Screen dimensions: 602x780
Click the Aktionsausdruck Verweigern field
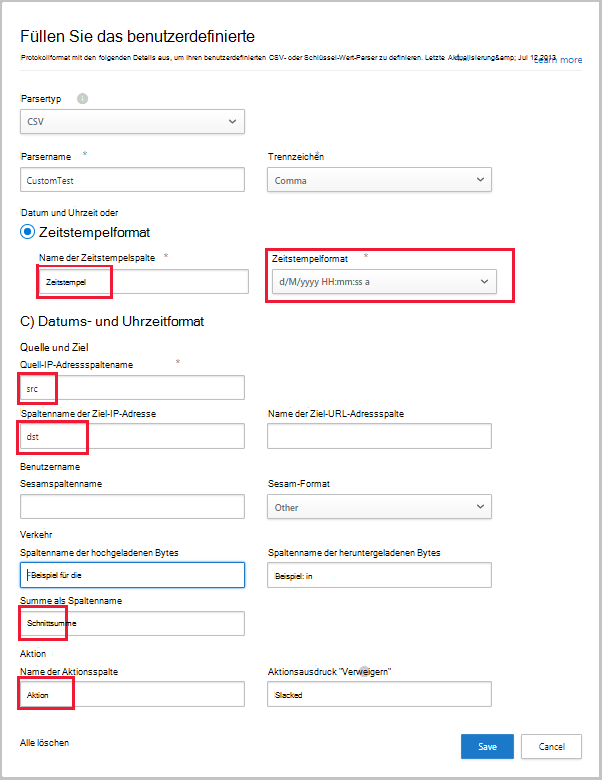379,694
